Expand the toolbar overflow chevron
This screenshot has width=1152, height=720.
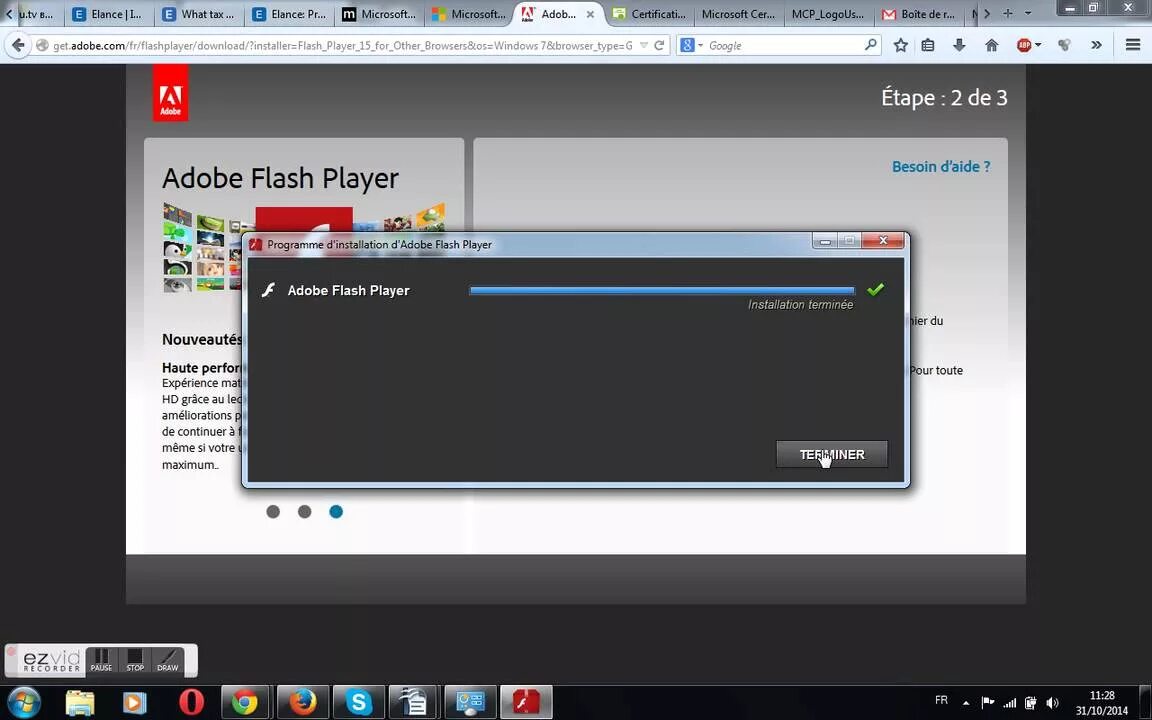1096,46
